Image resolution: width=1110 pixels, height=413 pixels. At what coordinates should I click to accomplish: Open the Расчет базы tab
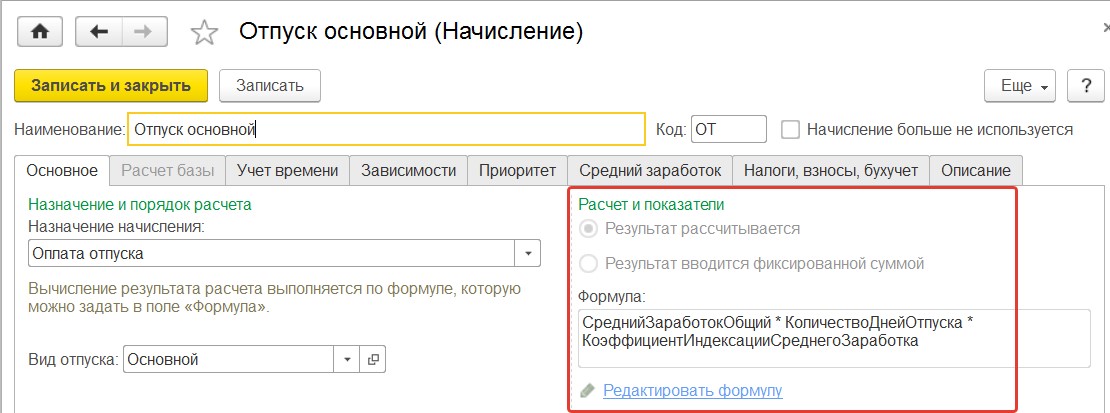pyautogui.click(x=167, y=170)
